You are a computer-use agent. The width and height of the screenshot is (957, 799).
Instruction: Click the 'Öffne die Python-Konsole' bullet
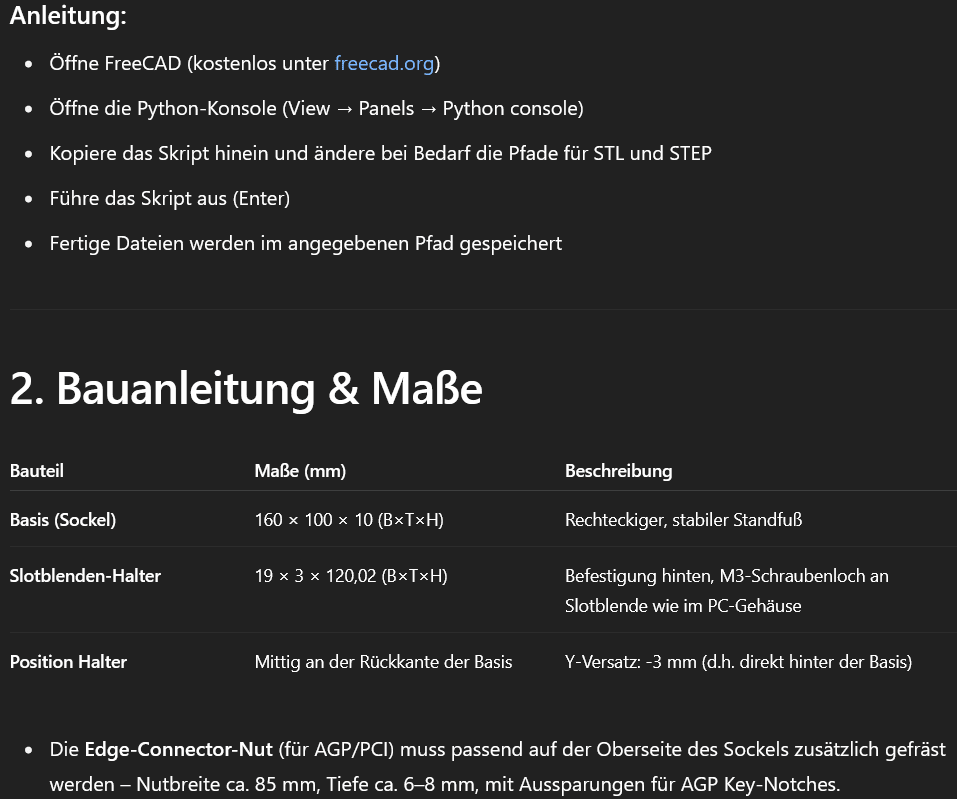pos(316,109)
